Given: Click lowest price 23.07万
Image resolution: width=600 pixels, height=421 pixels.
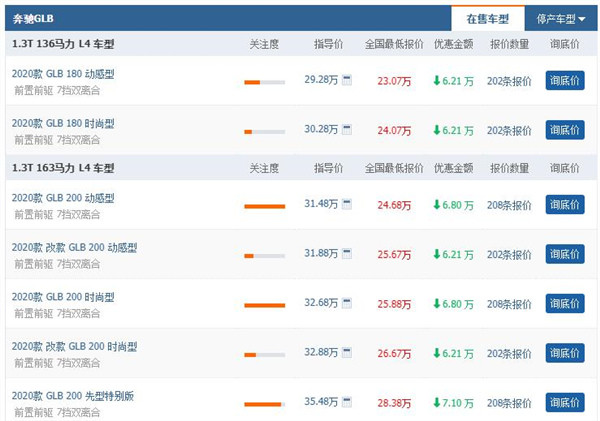Looking at the screenshot, I should (x=394, y=81).
